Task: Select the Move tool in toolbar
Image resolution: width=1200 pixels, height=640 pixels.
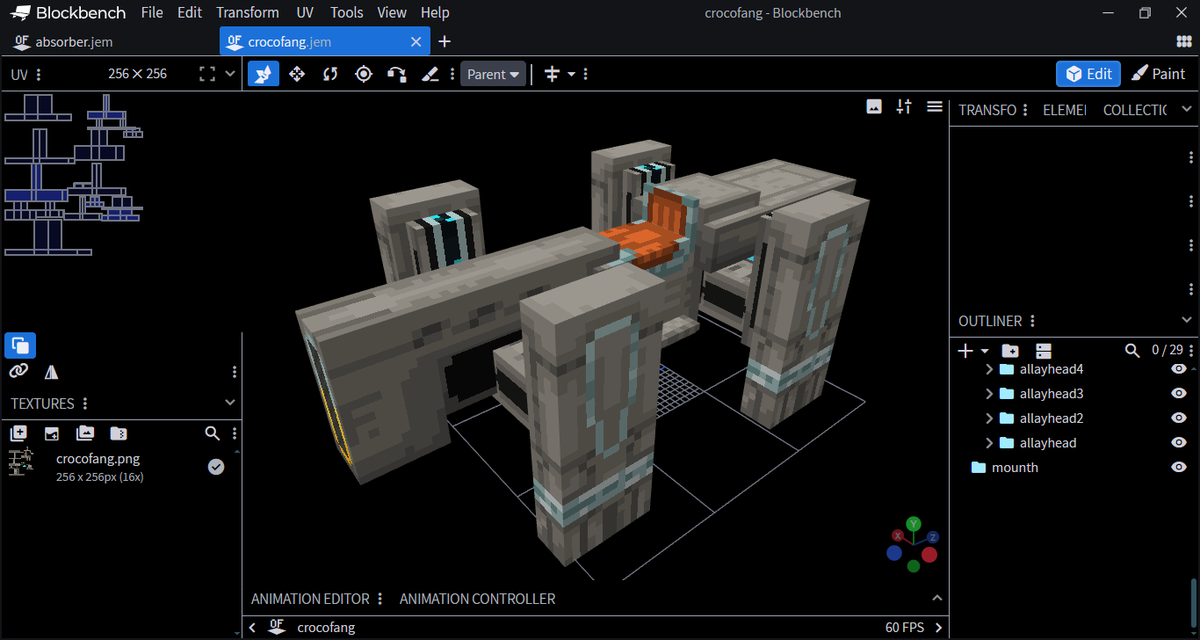Action: point(297,74)
